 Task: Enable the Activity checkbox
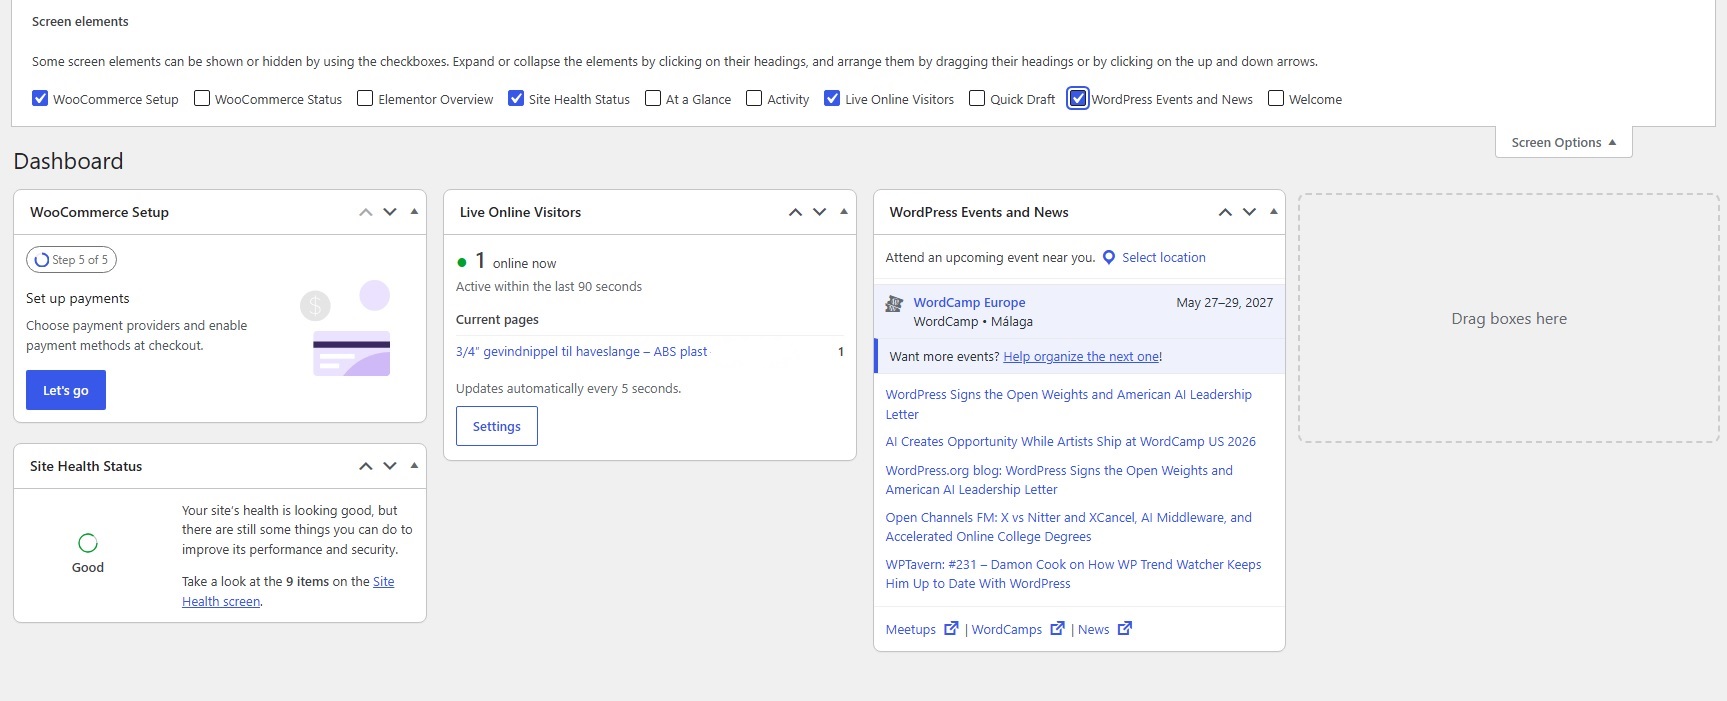click(754, 98)
